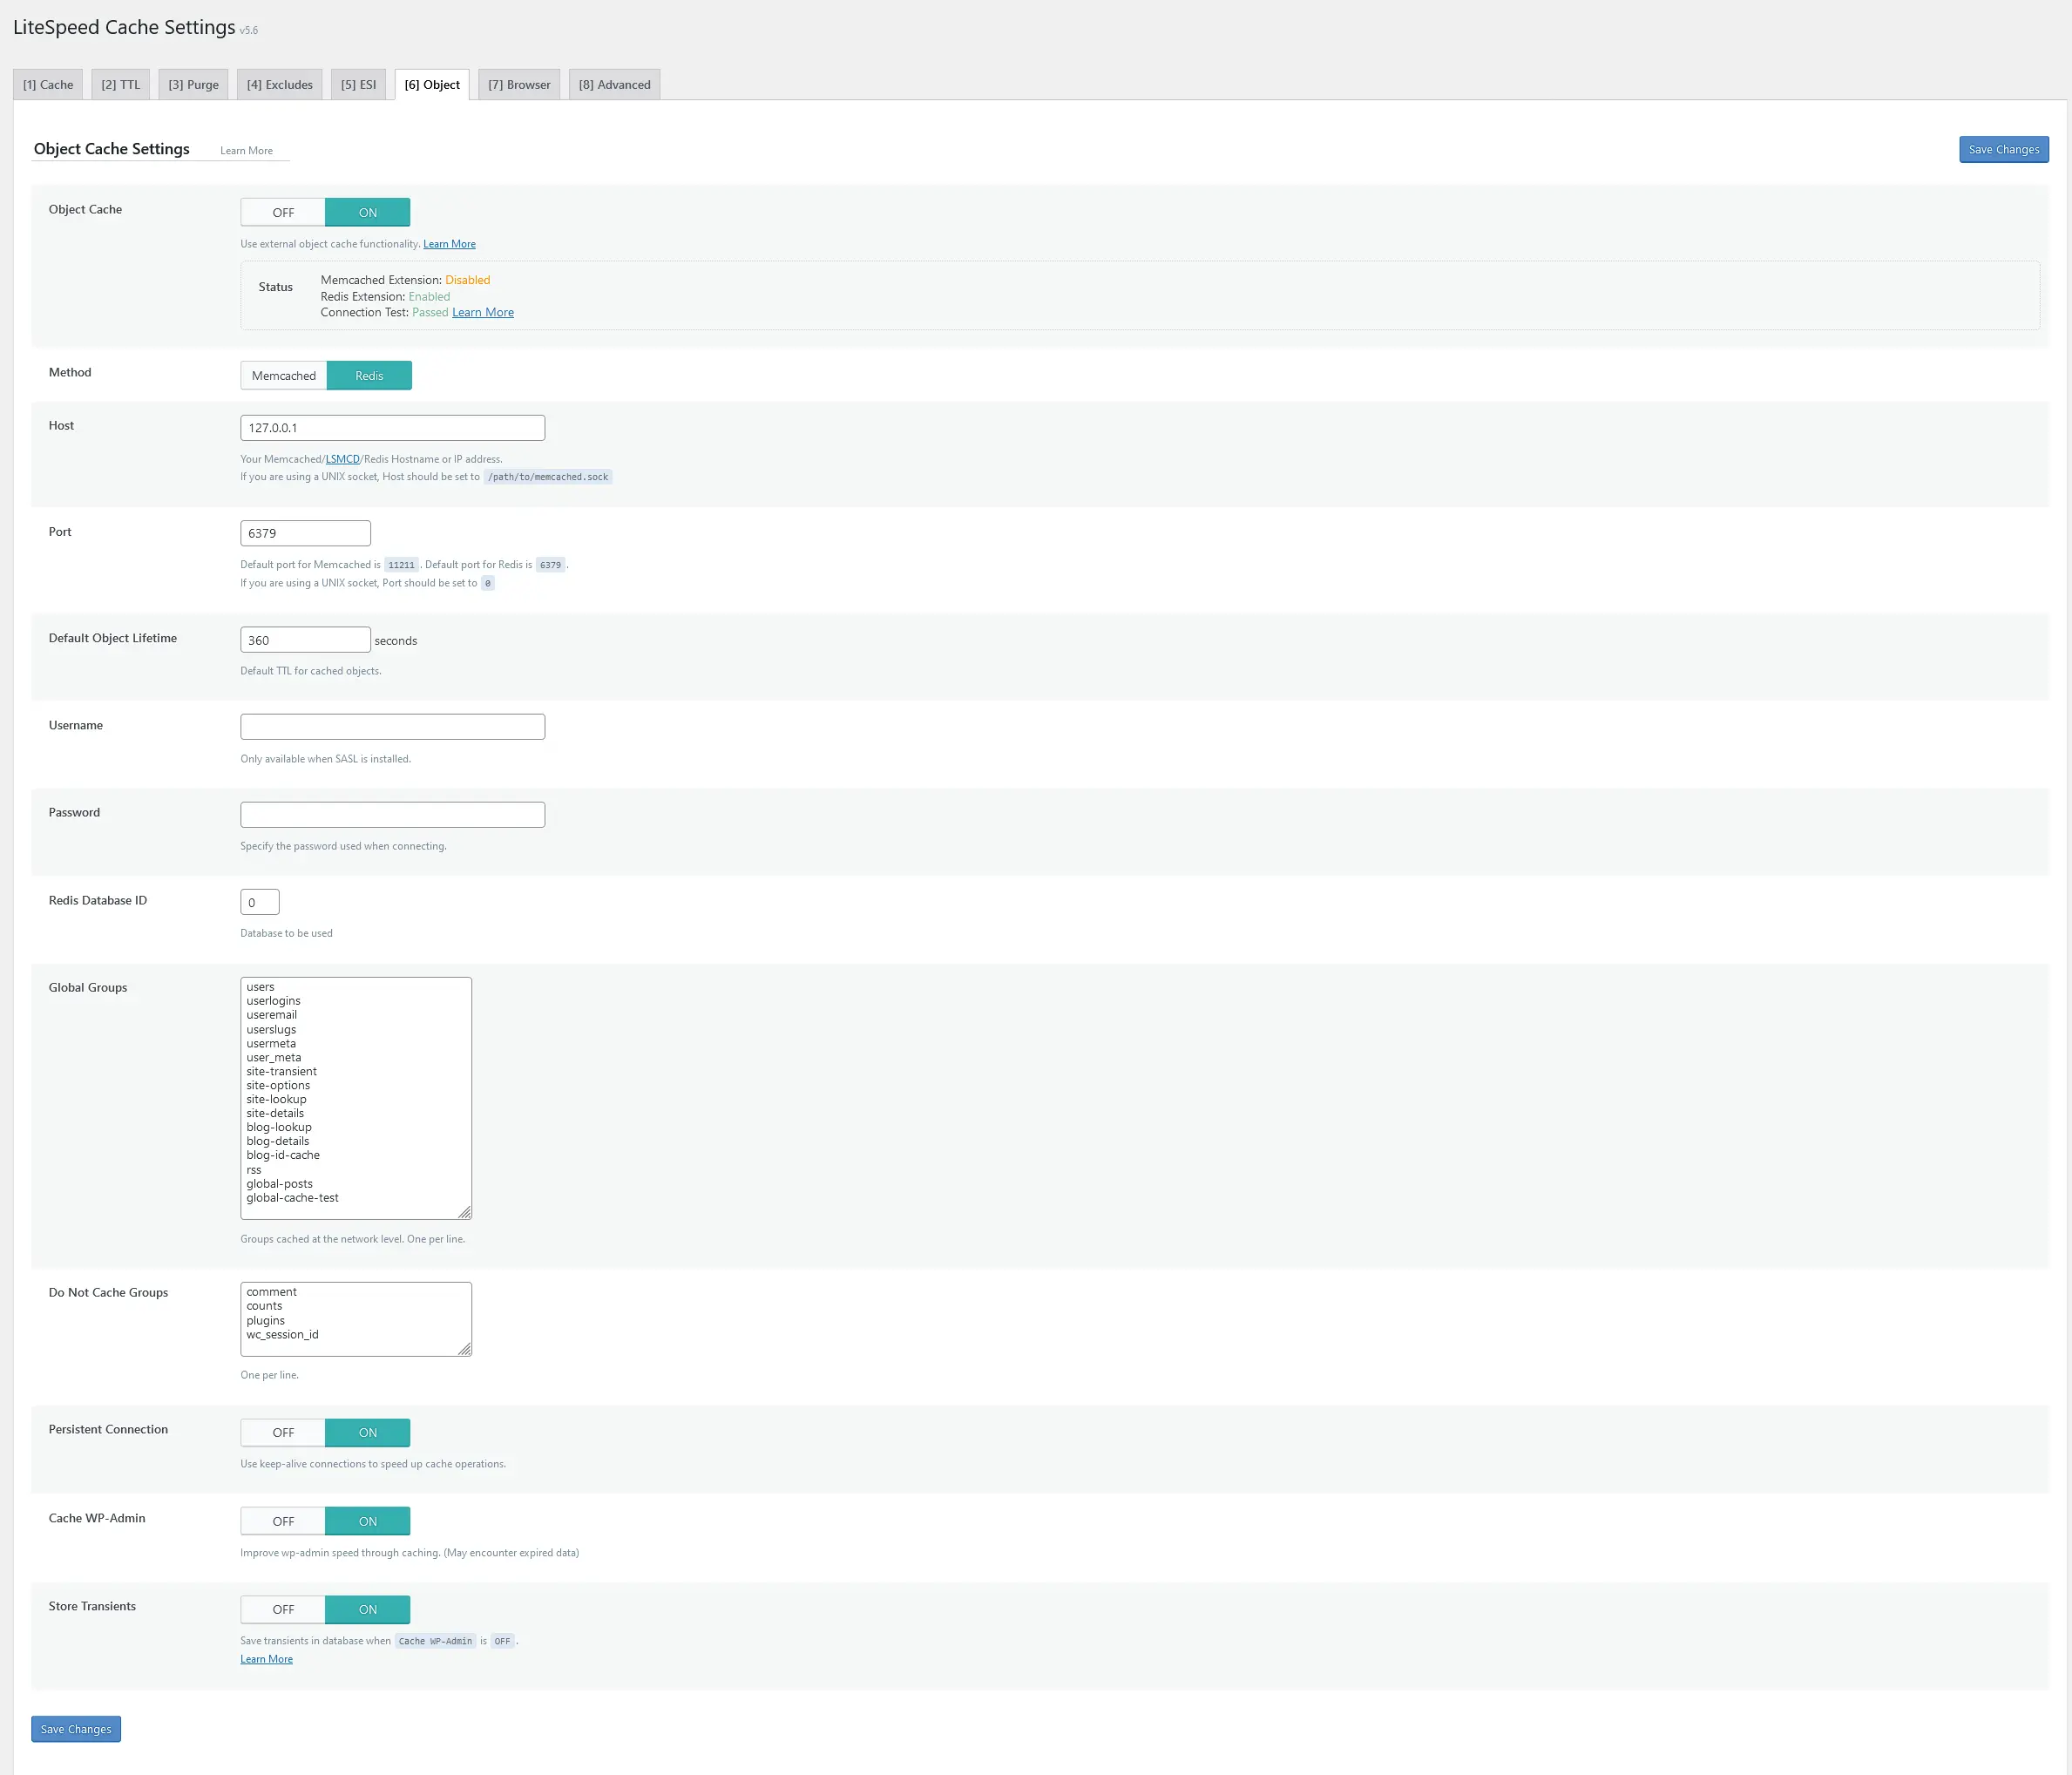This screenshot has width=2072, height=1775.
Task: Set Persistent Connection to OFF
Action: pos(283,1432)
